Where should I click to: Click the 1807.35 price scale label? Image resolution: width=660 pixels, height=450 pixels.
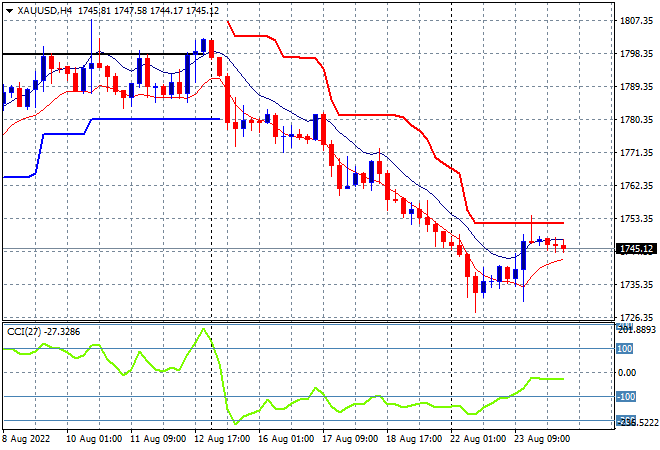coord(636,20)
